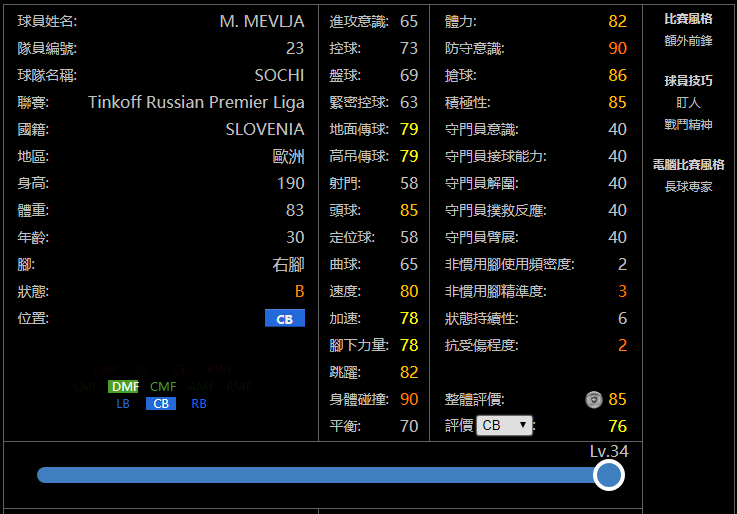Viewport: 737px width, 514px height.
Task: Click the foot value 右腳
Action: coord(288,265)
